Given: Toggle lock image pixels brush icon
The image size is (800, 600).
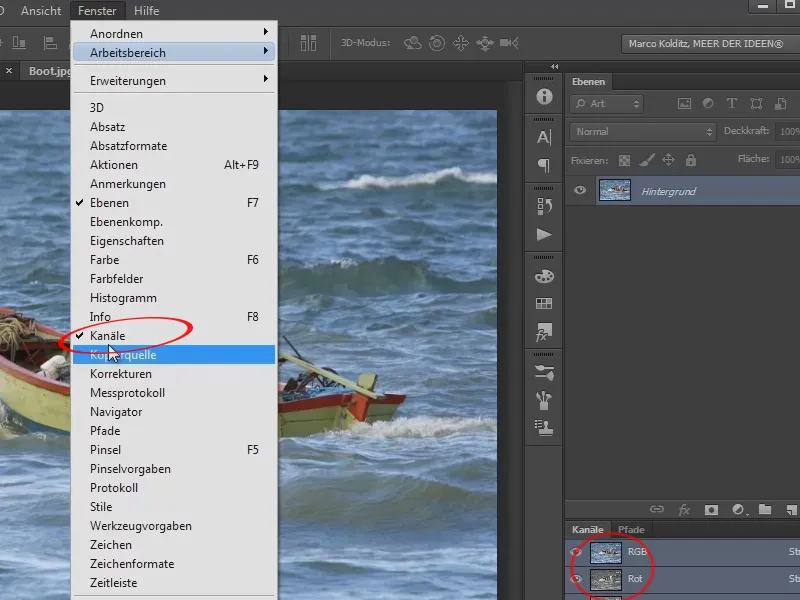Looking at the screenshot, I should (x=647, y=160).
